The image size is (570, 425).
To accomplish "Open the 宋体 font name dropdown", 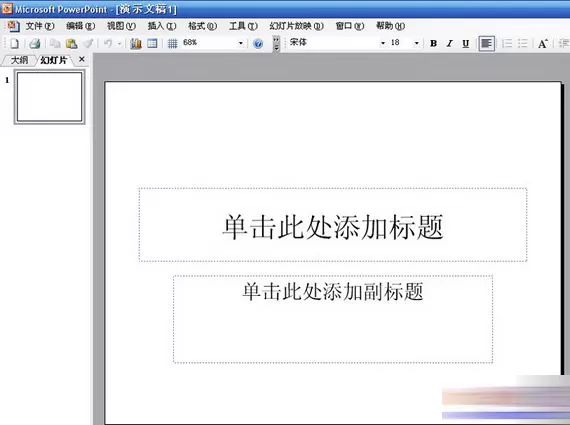I will [x=382, y=43].
